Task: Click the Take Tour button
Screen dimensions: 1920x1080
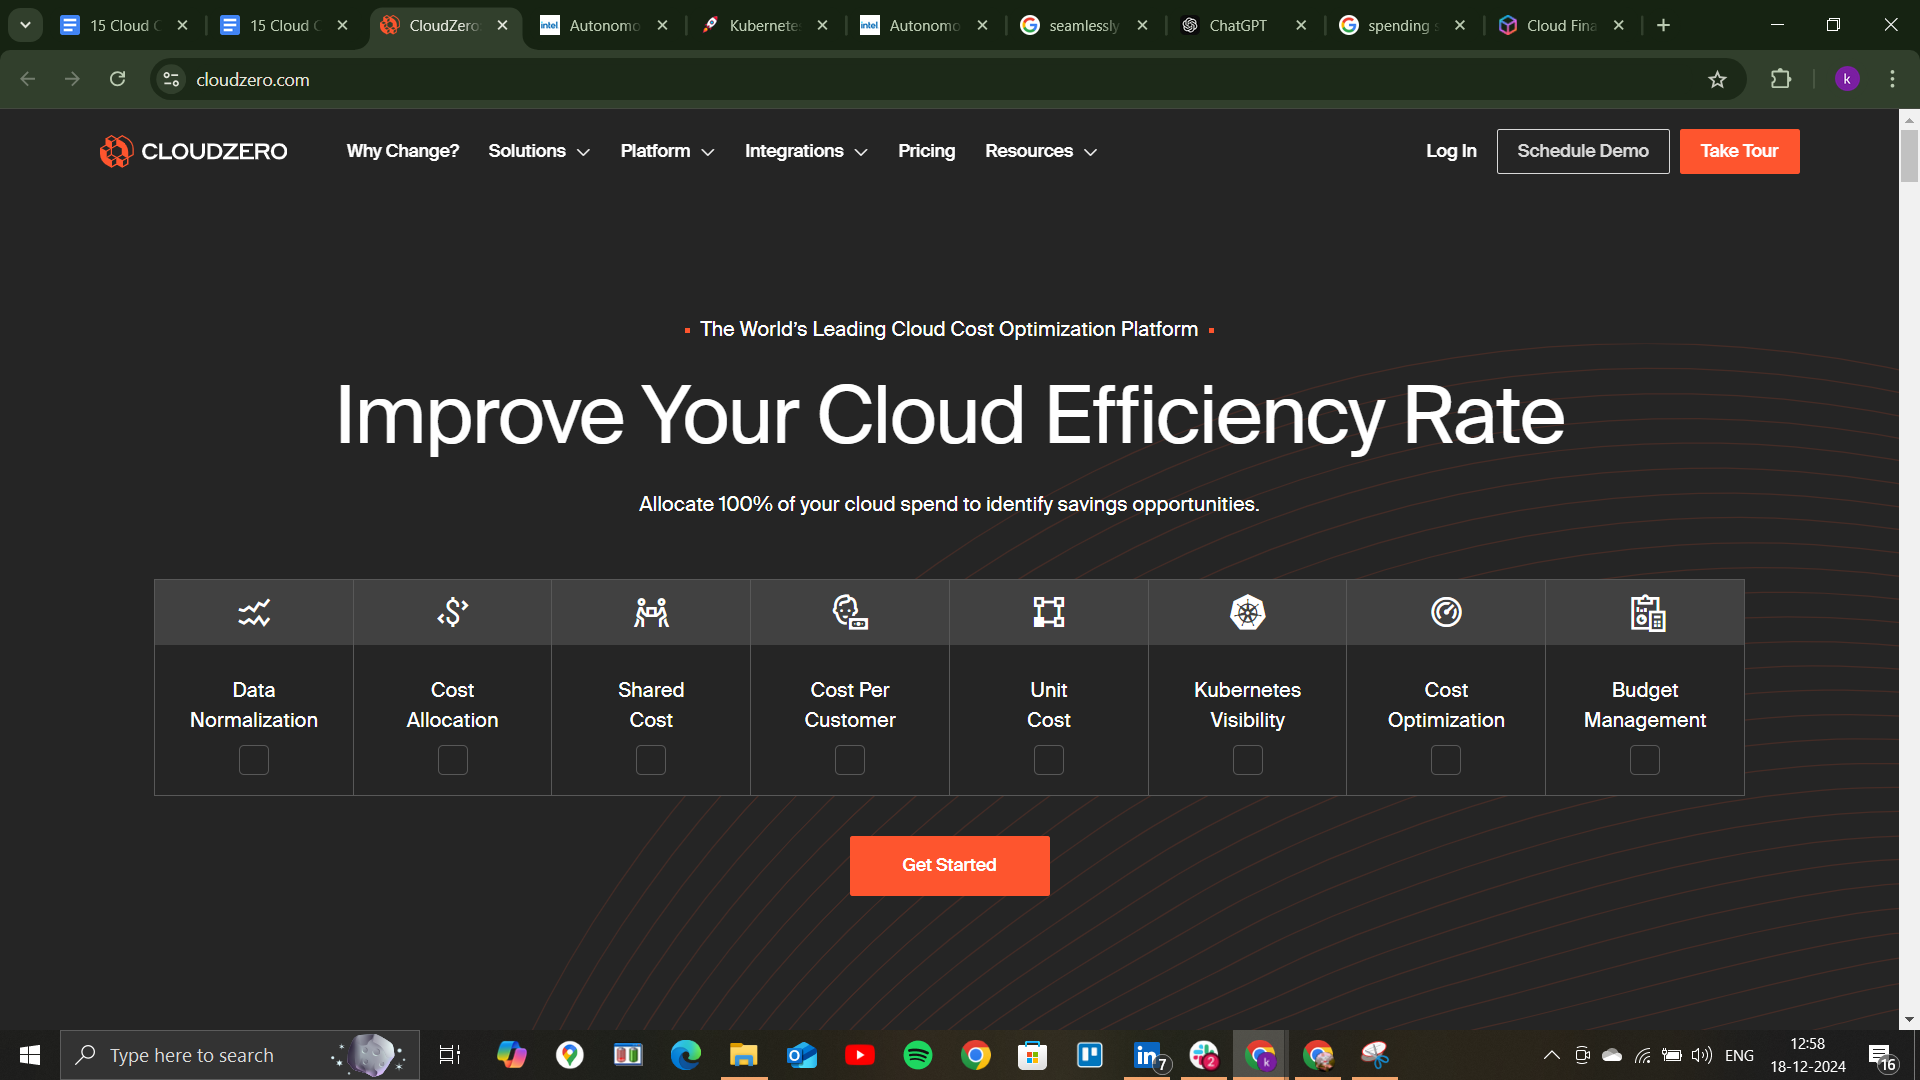Action: (x=1739, y=151)
